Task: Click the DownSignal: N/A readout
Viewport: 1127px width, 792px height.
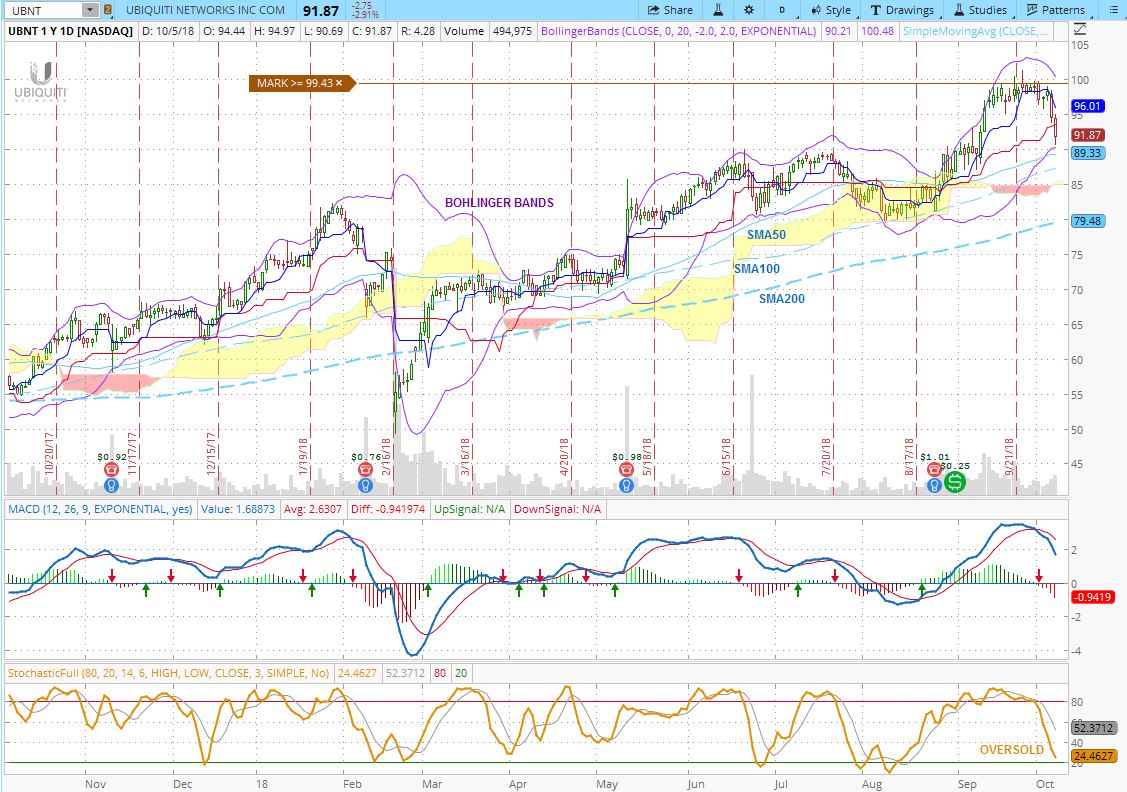Action: coord(557,509)
